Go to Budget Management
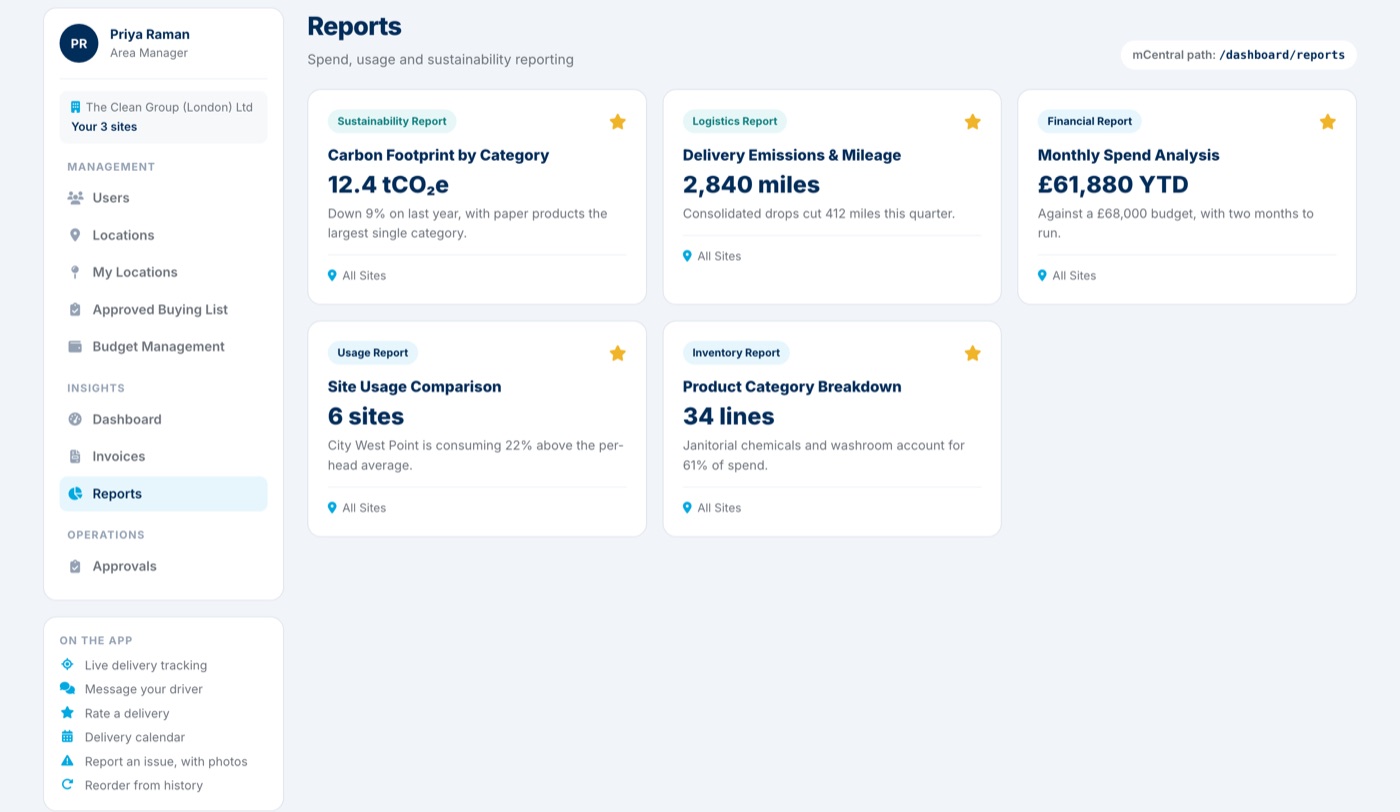This screenshot has height=812, width=1400. (x=164, y=347)
